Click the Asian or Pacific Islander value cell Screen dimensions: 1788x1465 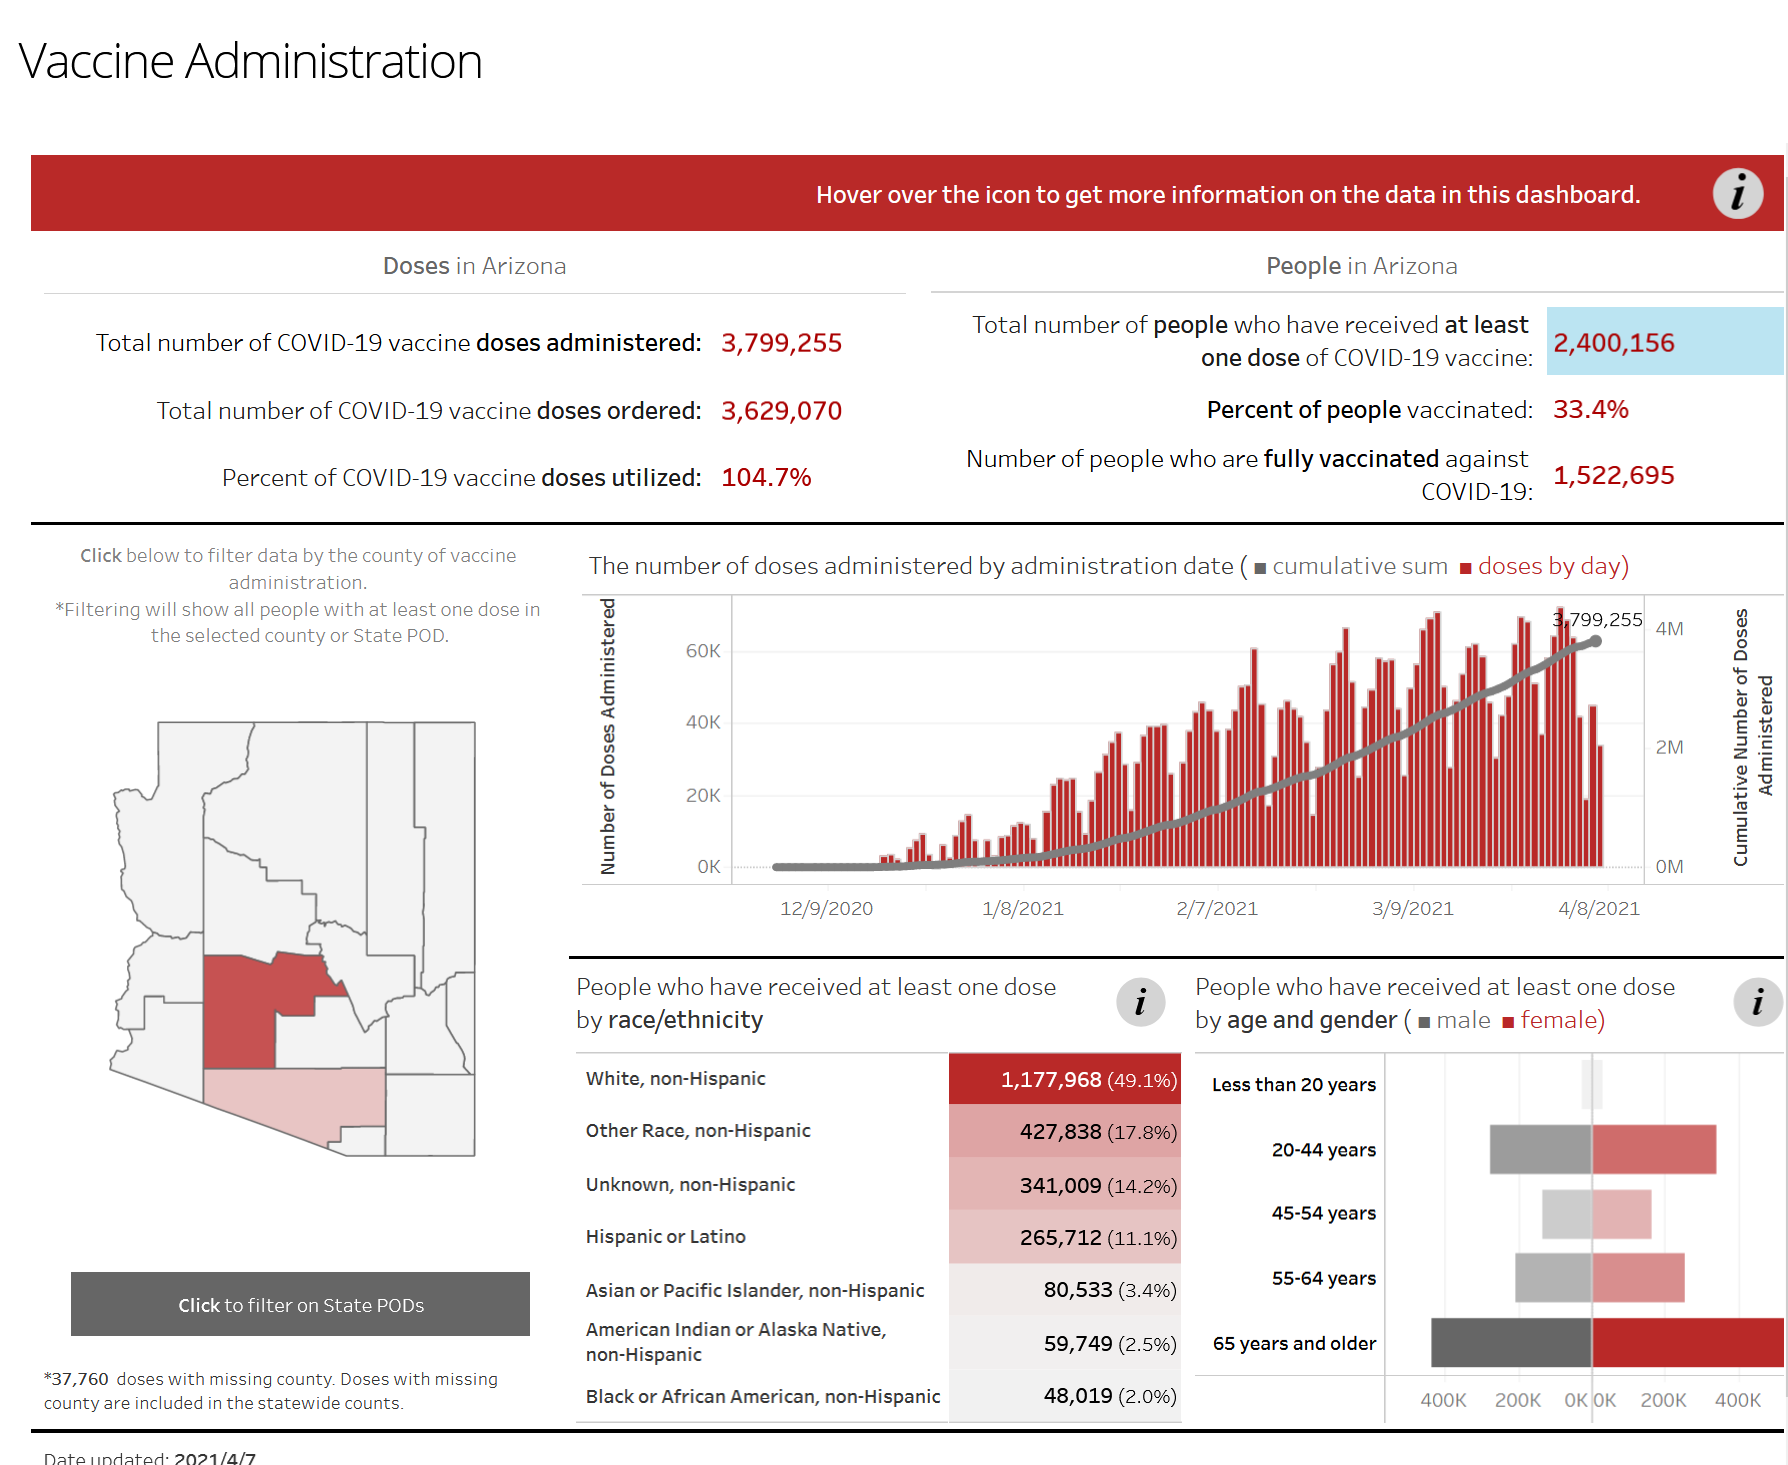click(x=1064, y=1290)
